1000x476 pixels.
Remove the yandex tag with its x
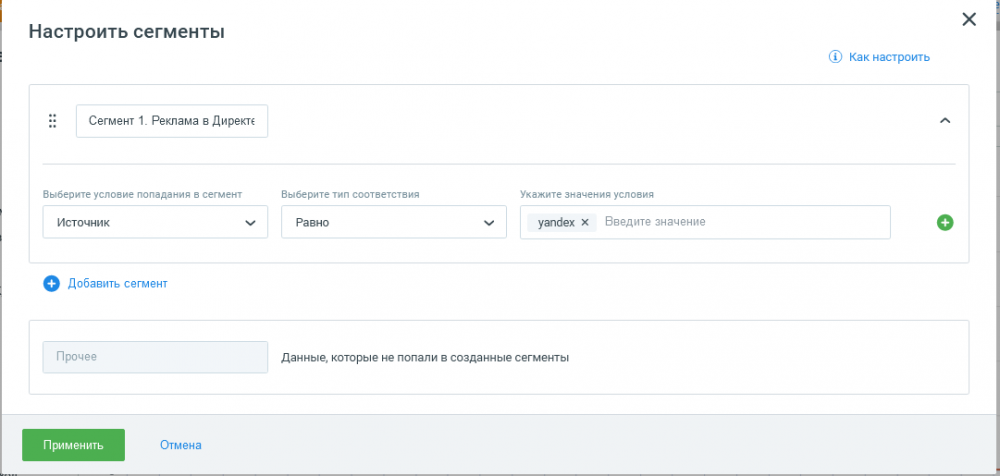click(584, 222)
